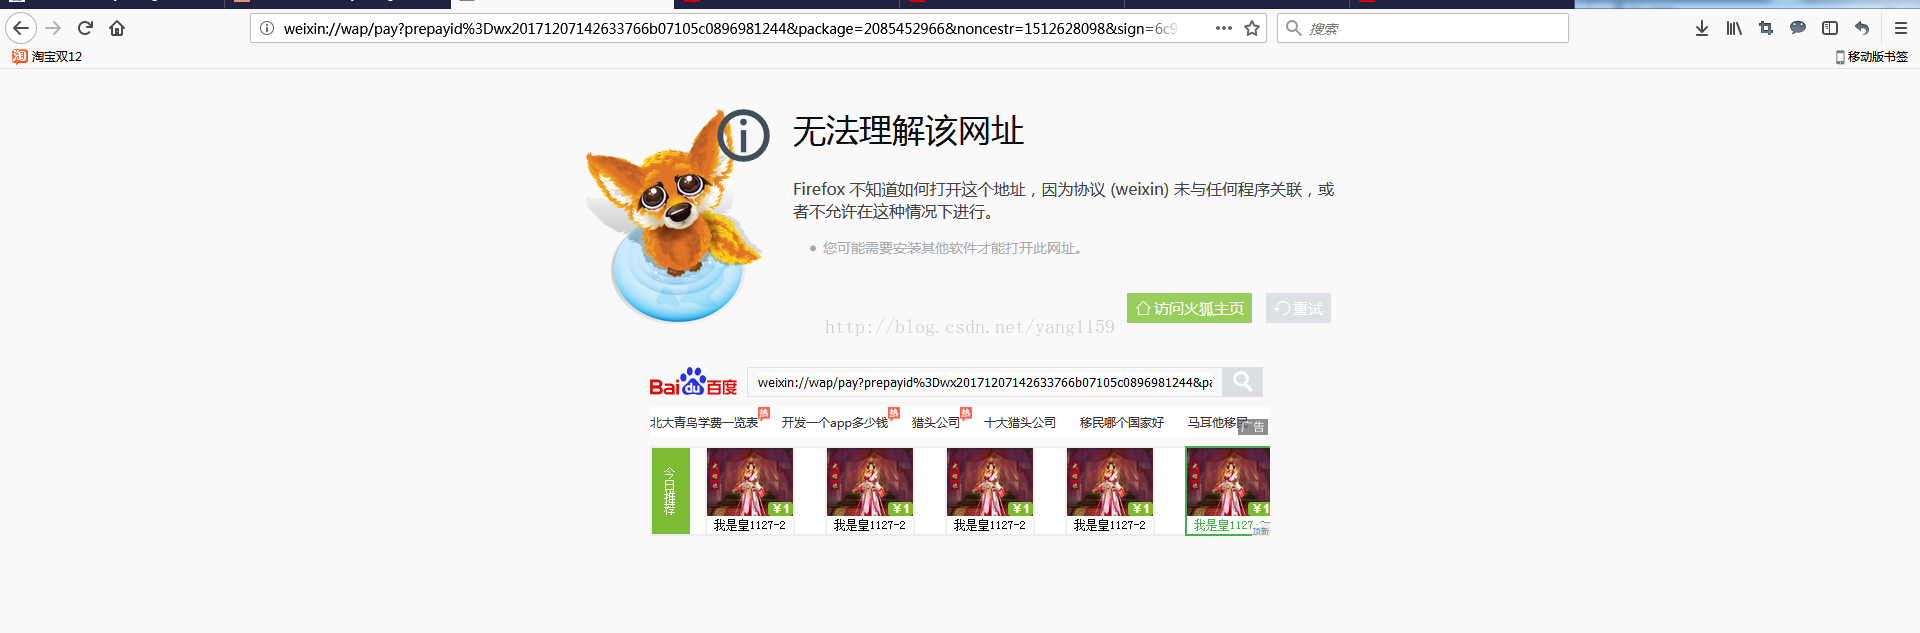Bookmark this page with the star
The width and height of the screenshot is (1920, 633).
(x=1252, y=28)
